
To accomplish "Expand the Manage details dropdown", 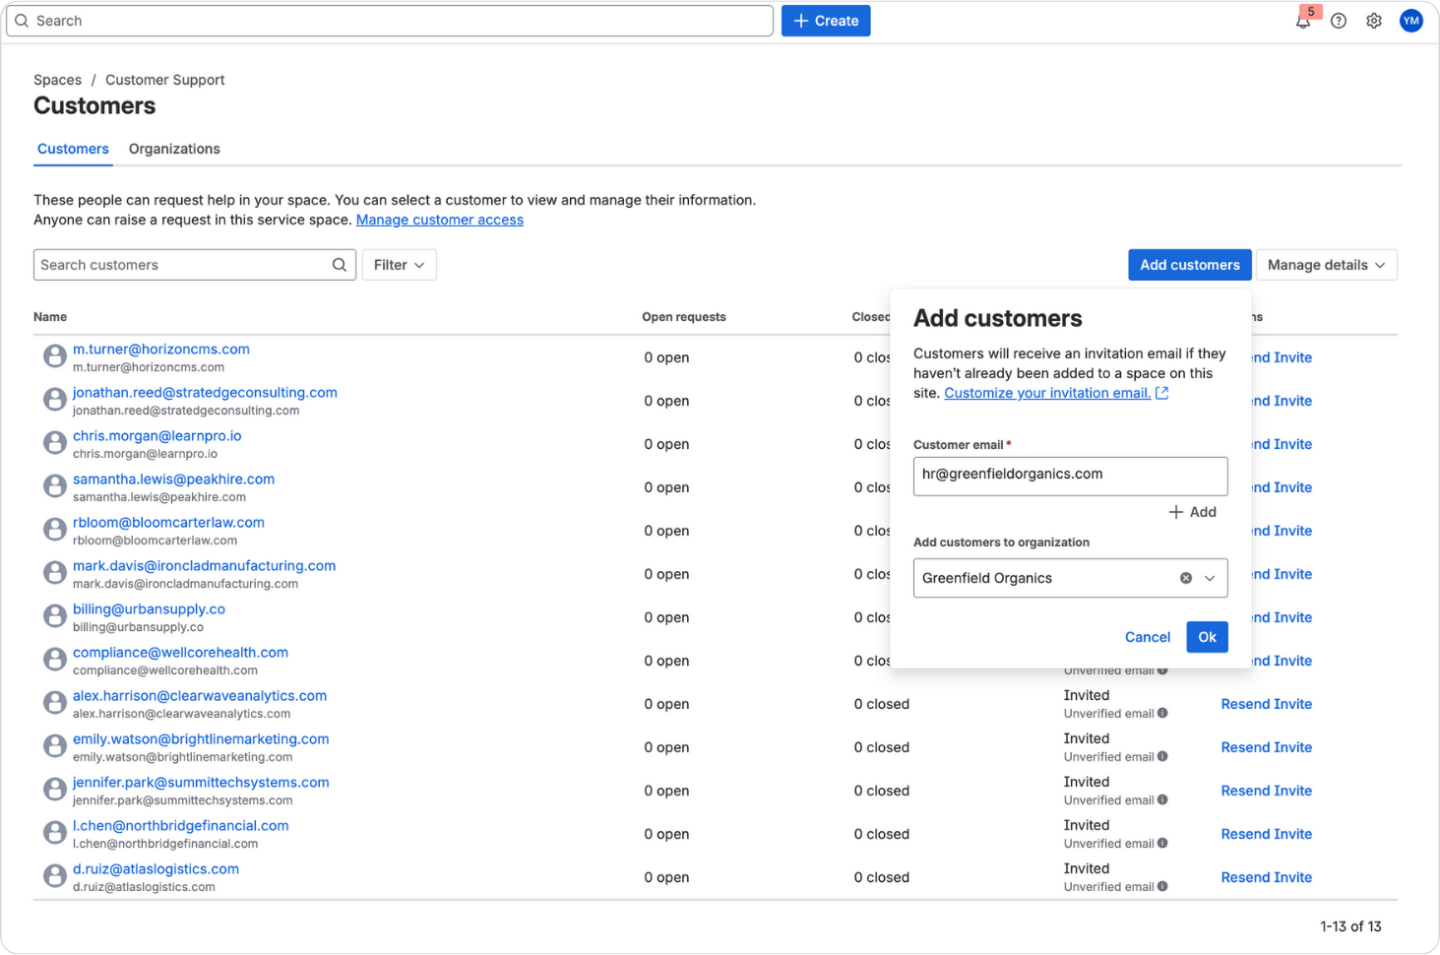I will (1326, 264).
